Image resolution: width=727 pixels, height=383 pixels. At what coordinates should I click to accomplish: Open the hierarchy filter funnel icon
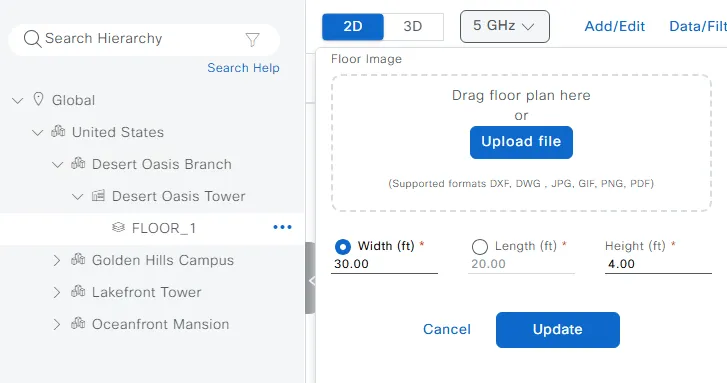pos(252,39)
